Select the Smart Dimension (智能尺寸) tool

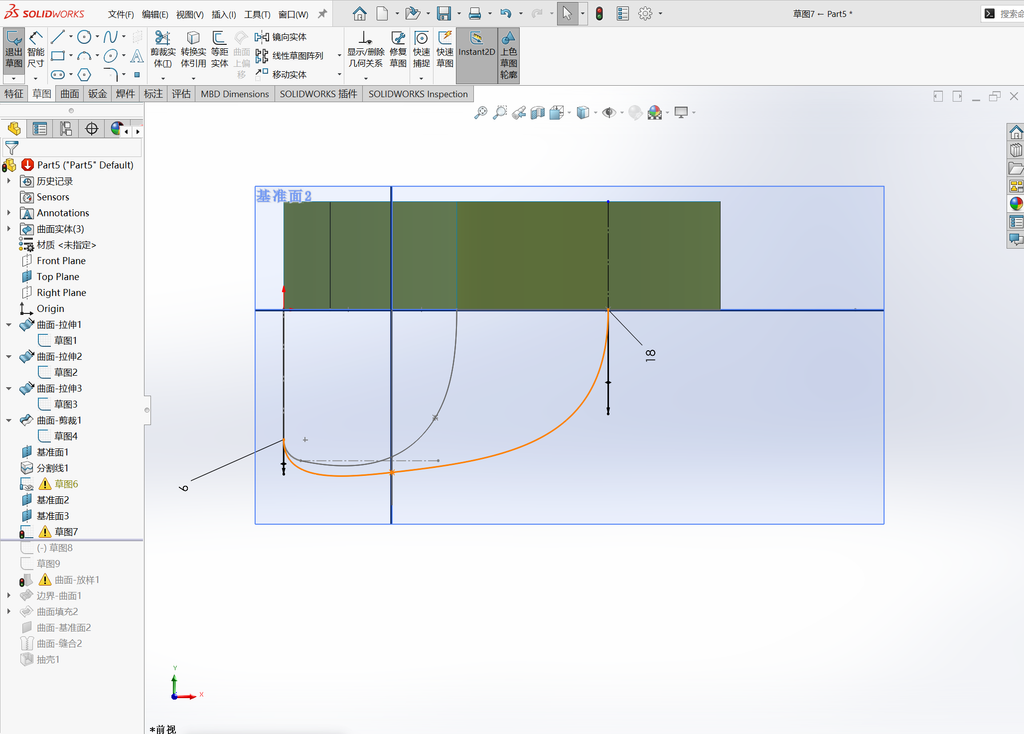click(x=36, y=49)
